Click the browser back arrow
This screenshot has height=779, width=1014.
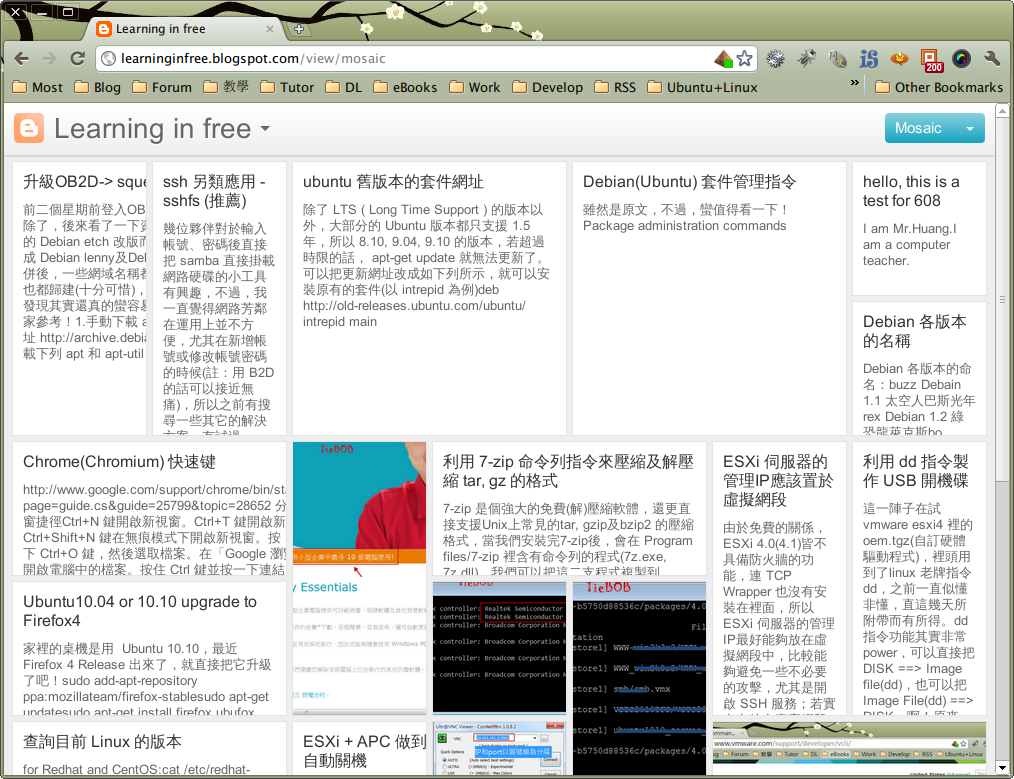[21, 59]
